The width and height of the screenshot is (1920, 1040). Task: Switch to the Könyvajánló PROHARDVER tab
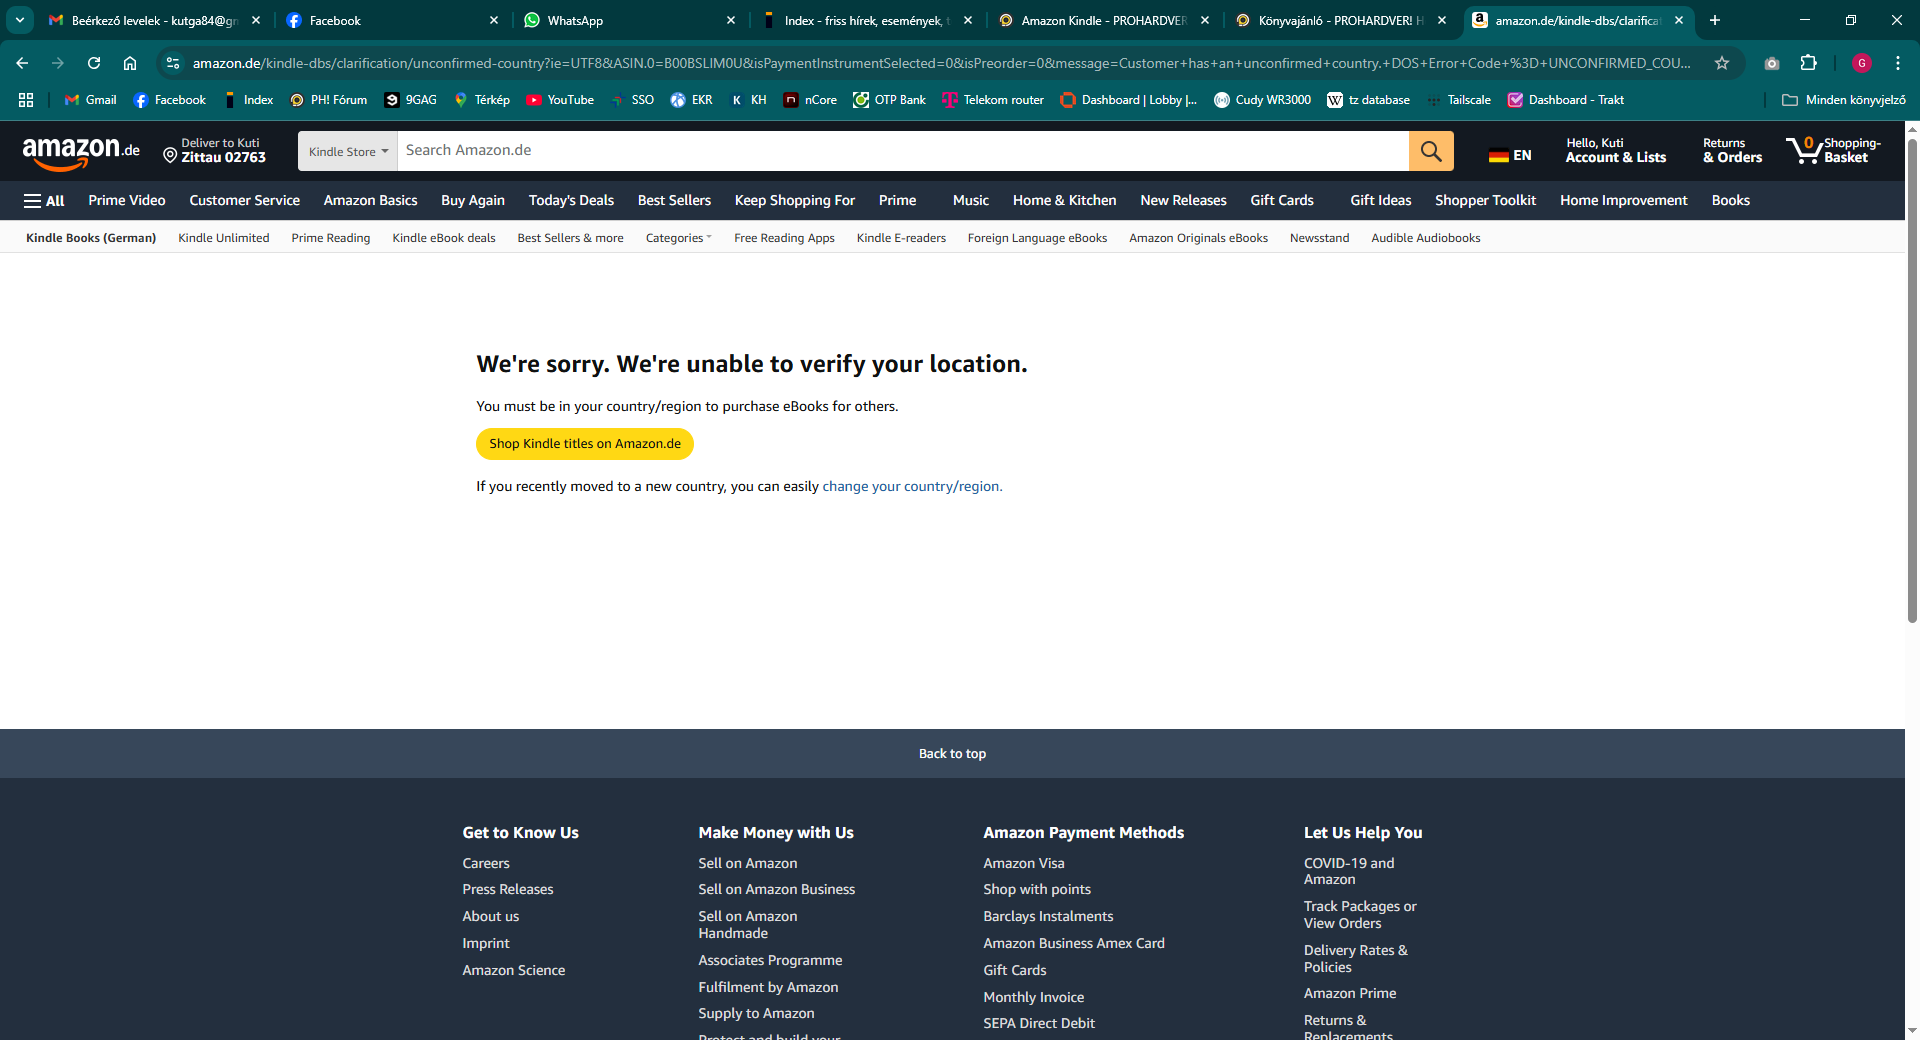(1340, 20)
